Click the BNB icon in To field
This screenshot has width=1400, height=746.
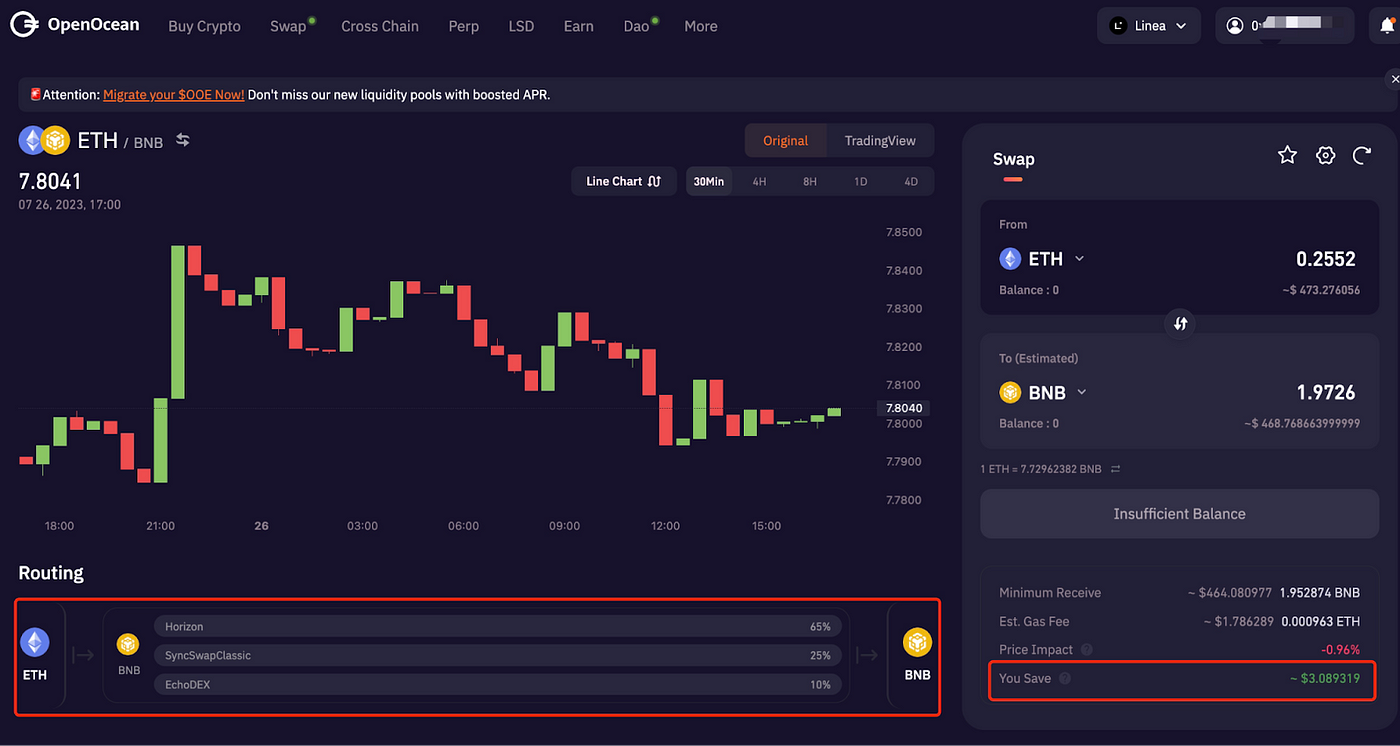(x=1010, y=393)
